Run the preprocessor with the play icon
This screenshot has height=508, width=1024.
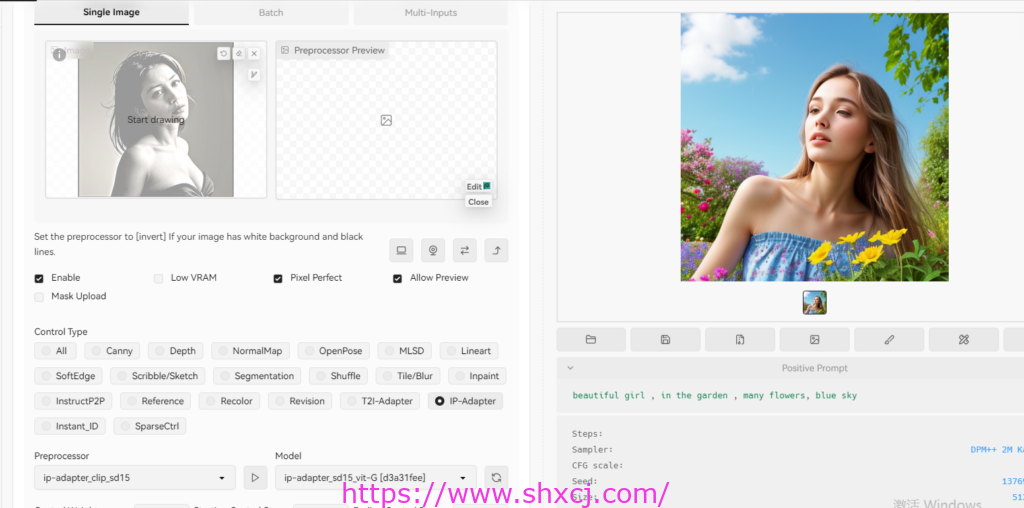(255, 477)
